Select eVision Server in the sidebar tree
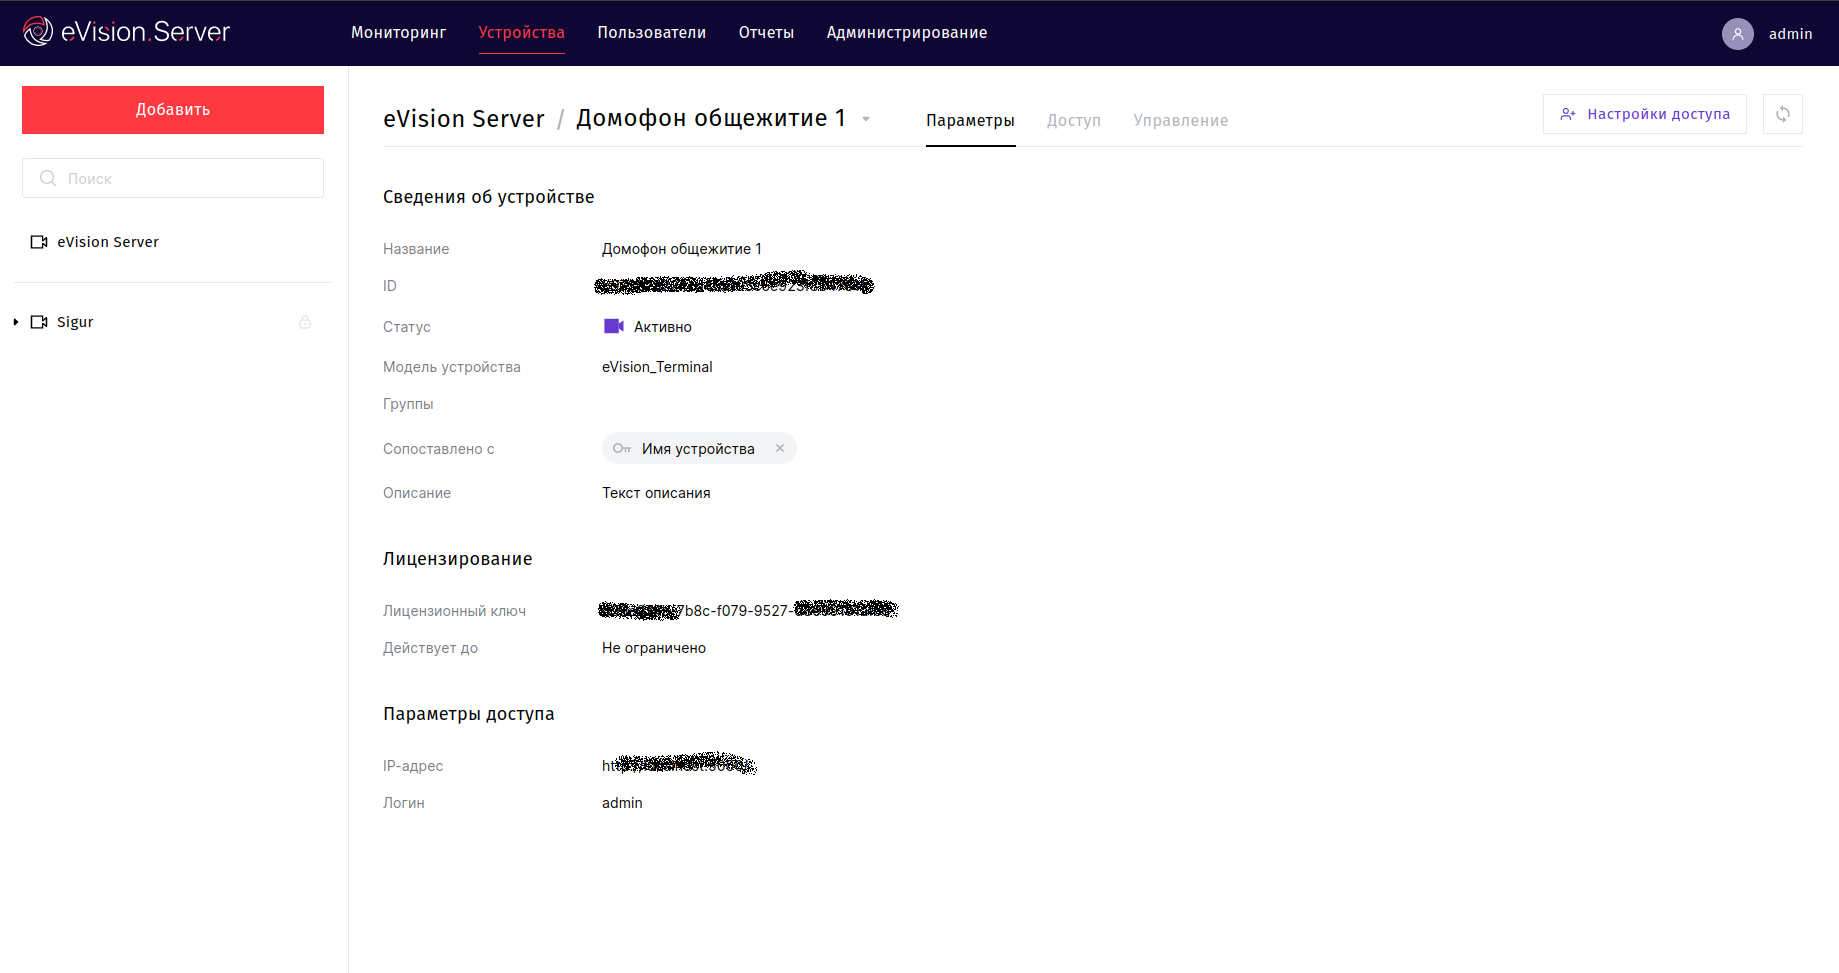1839x973 pixels. [108, 242]
